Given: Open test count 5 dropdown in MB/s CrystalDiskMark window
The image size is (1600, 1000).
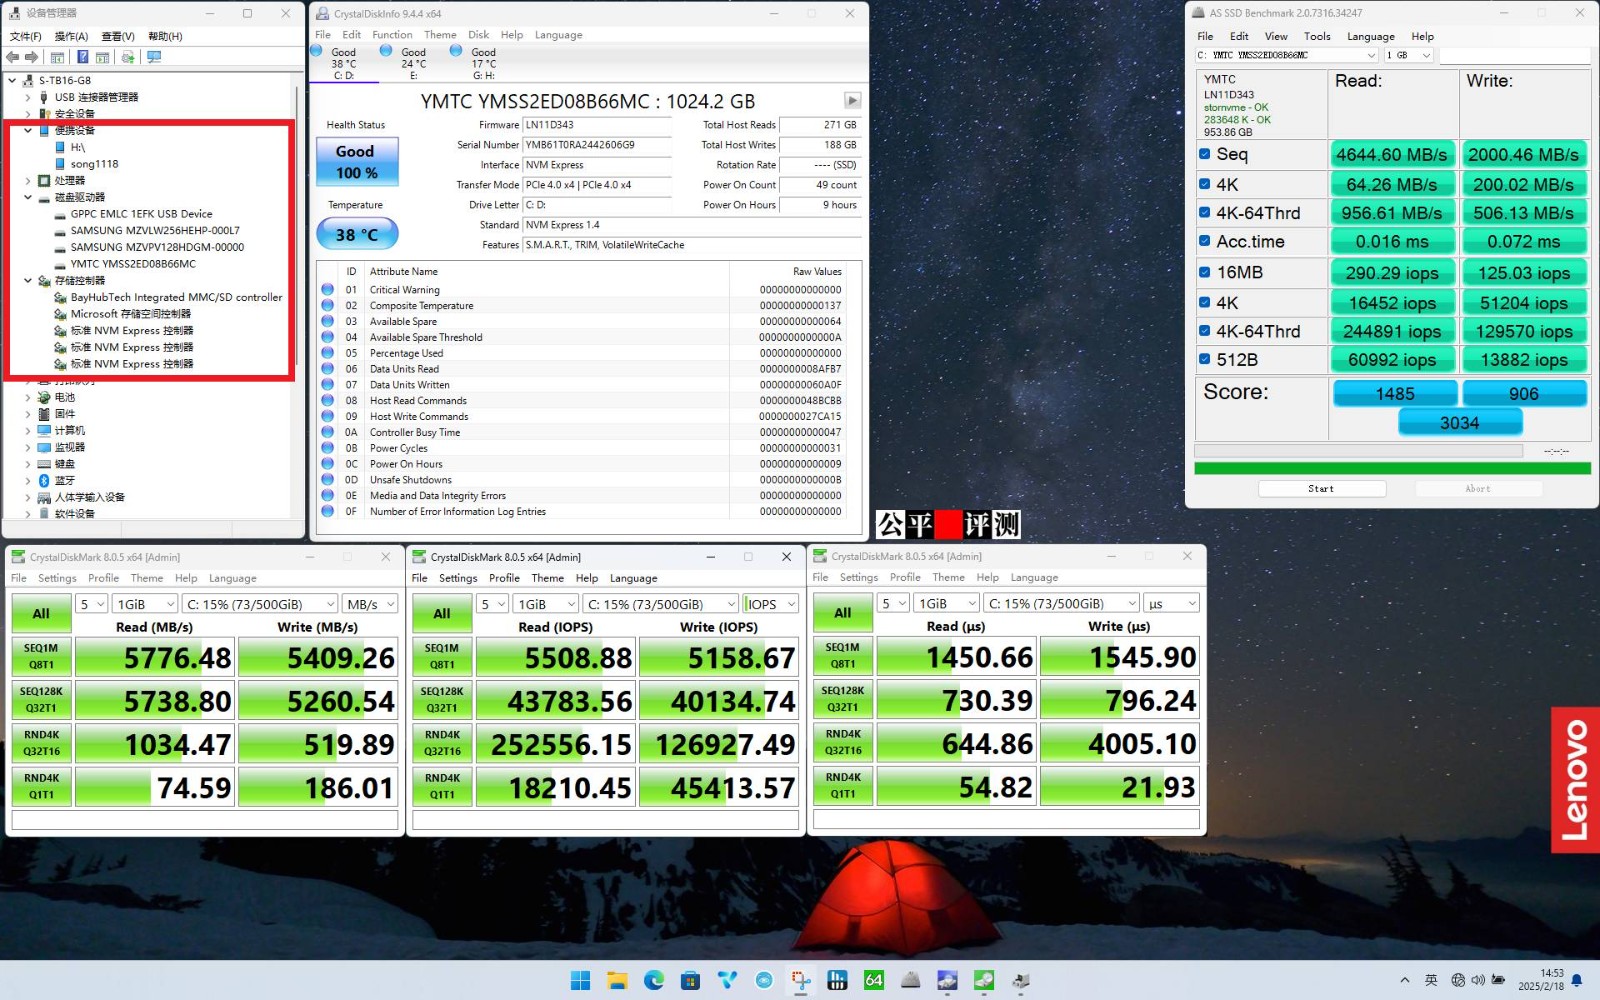Looking at the screenshot, I should click(91, 604).
